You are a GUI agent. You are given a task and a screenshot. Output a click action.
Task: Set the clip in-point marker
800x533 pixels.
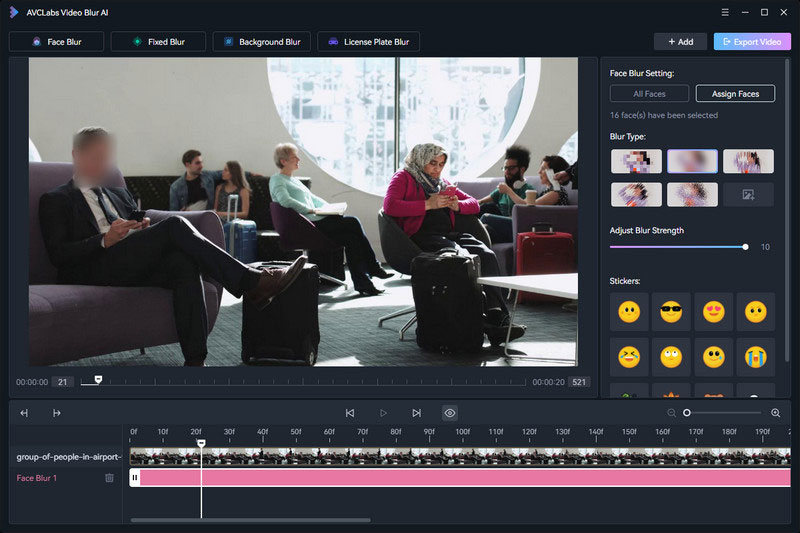pos(24,412)
